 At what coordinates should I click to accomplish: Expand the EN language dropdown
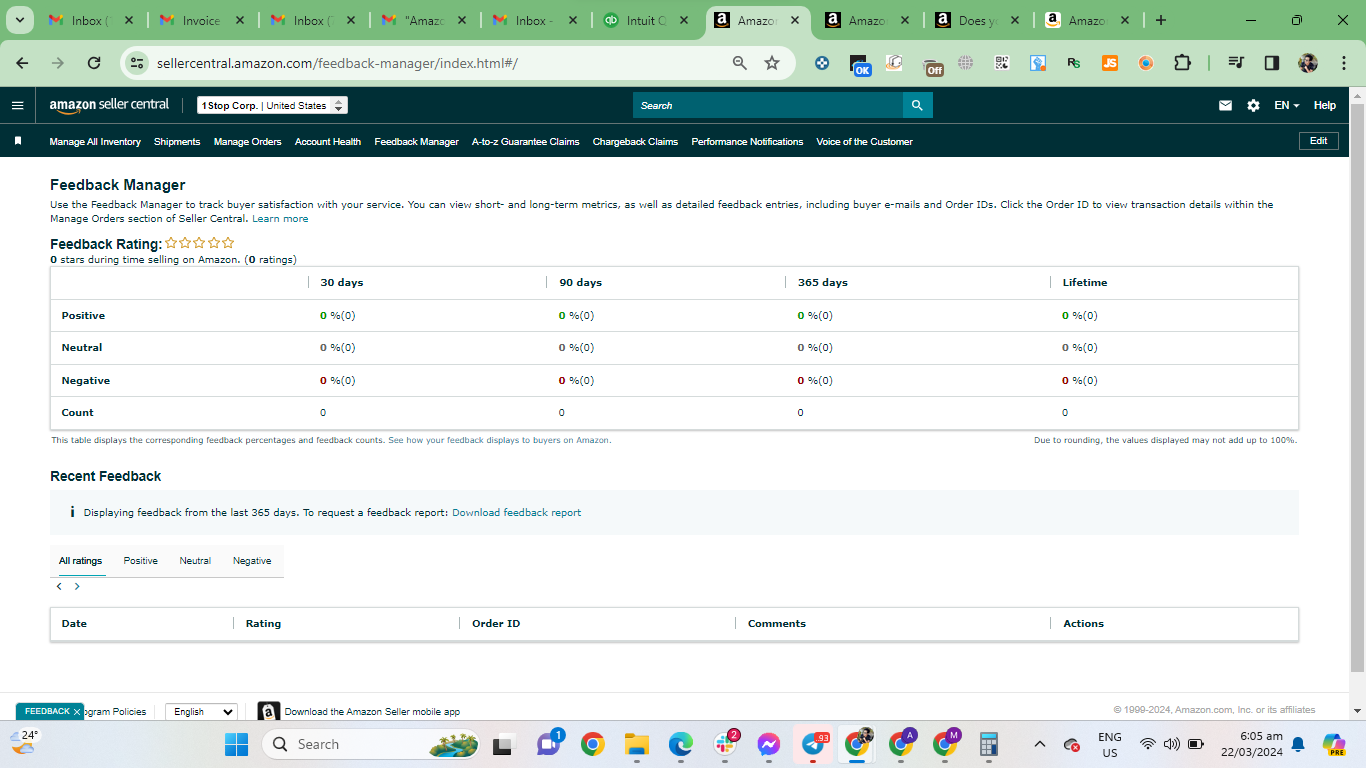coord(1287,105)
